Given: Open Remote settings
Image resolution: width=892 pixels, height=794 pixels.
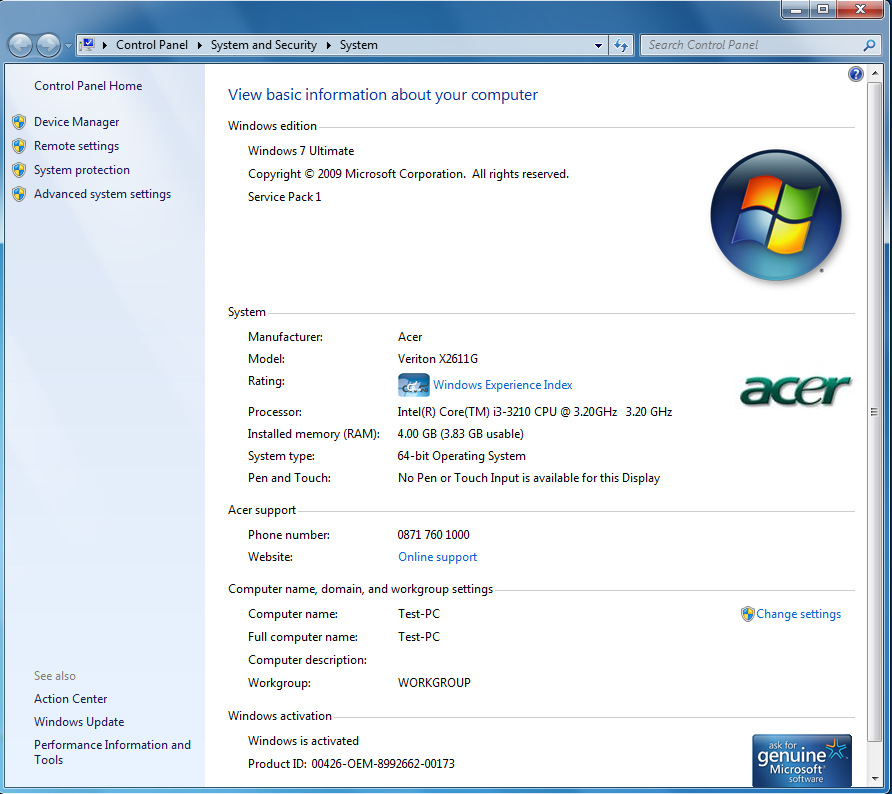Looking at the screenshot, I should [x=76, y=146].
